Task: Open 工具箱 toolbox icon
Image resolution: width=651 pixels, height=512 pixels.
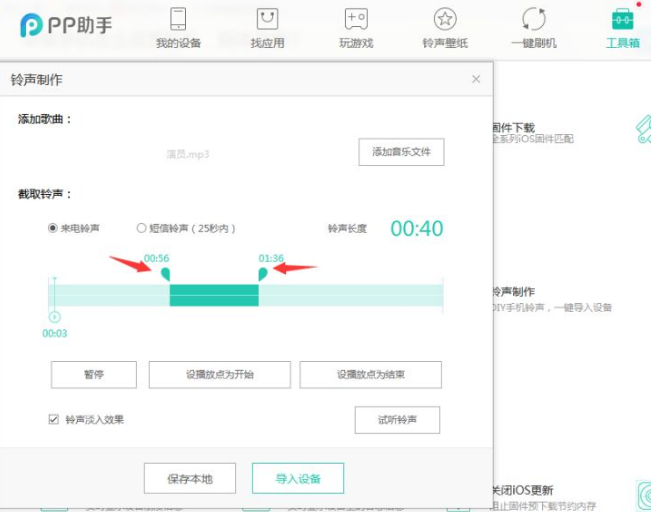Action: pos(622,19)
